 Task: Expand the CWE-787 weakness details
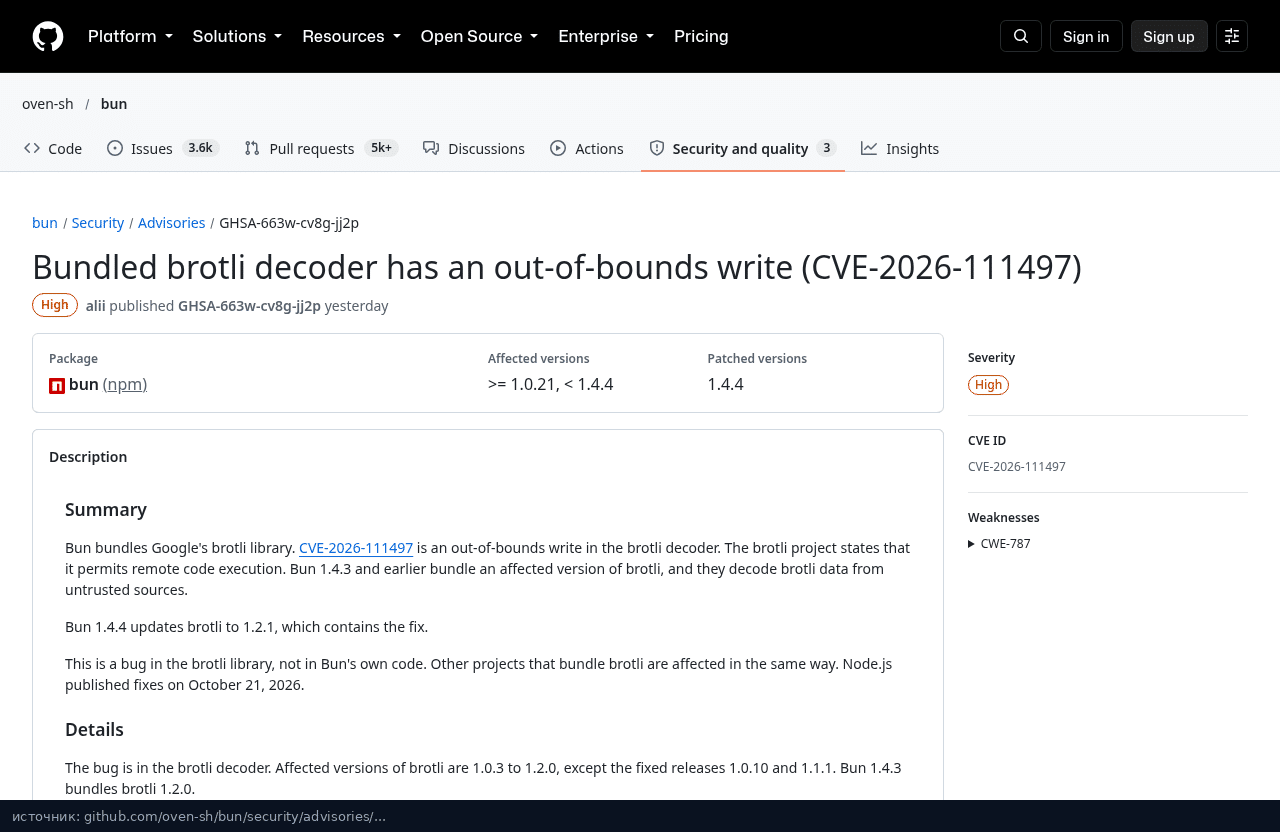[1000, 544]
